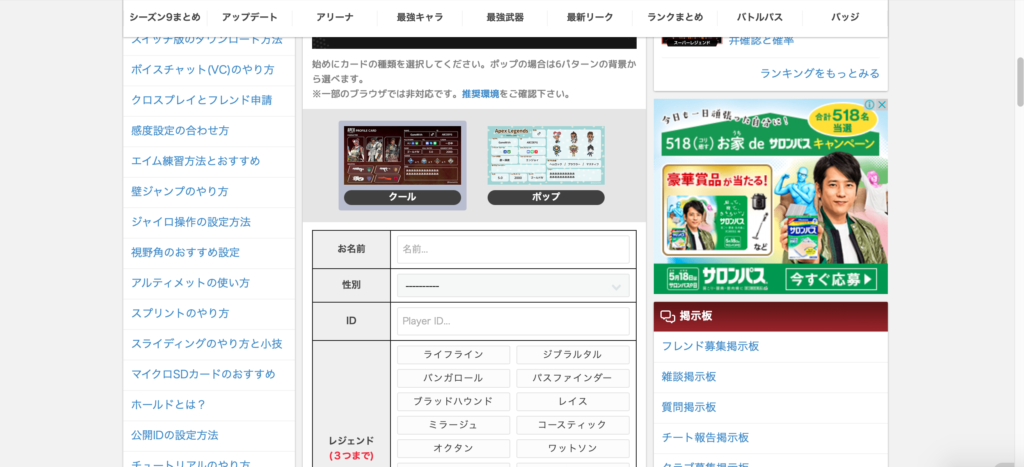Open the 性別 dropdown
Viewport: 1024px width, 467px height.
click(x=513, y=286)
